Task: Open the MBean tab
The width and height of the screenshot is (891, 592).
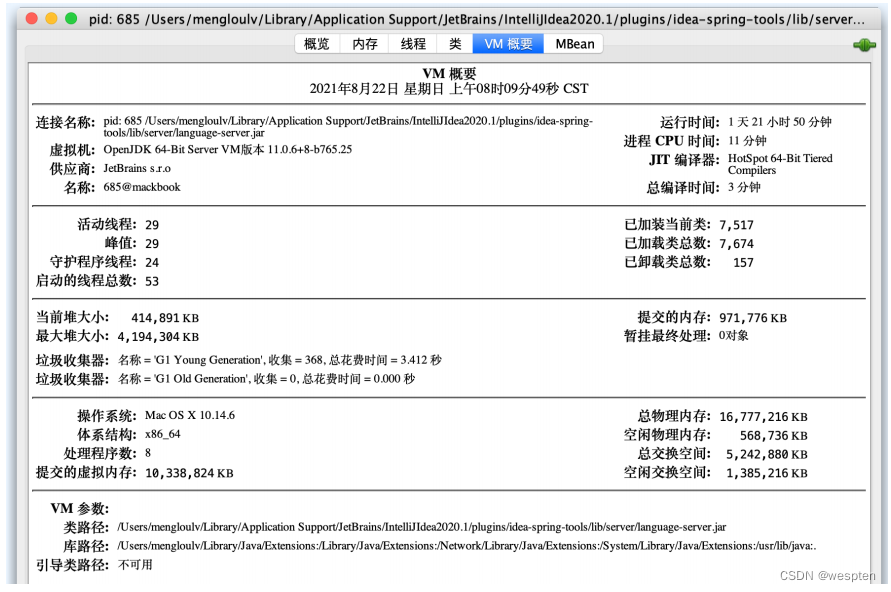Action: point(574,44)
